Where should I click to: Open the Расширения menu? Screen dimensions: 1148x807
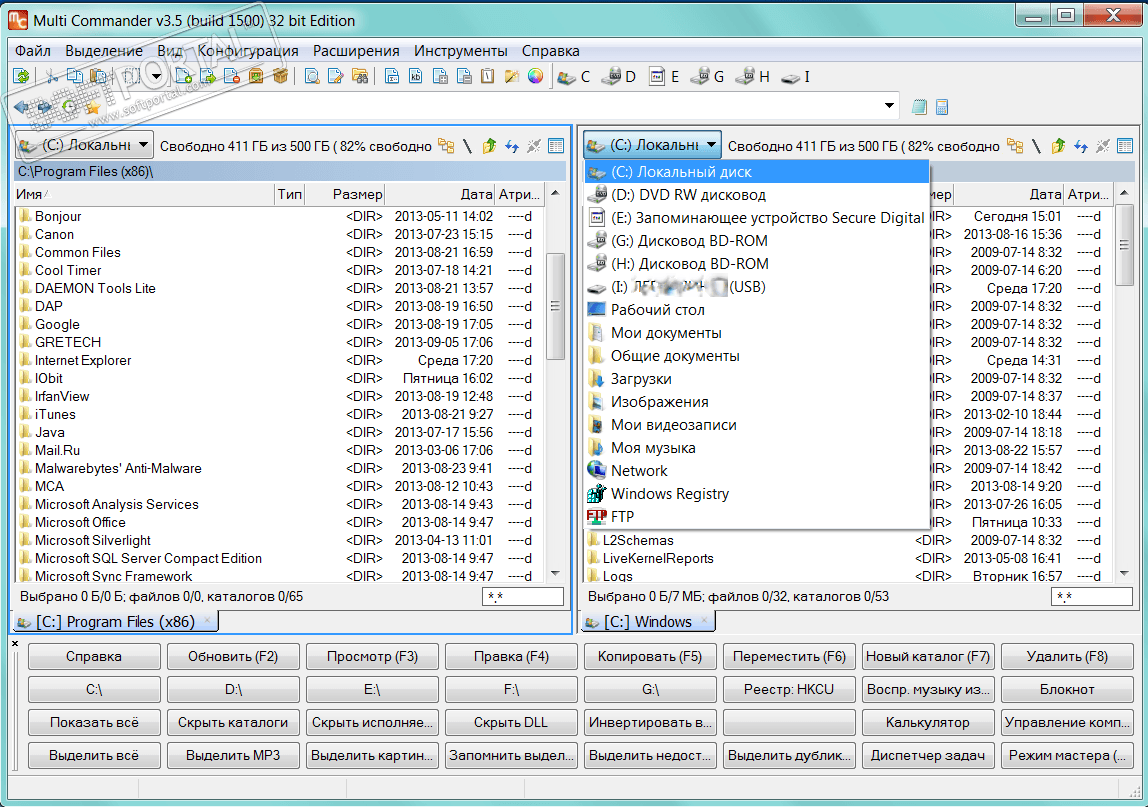356,51
